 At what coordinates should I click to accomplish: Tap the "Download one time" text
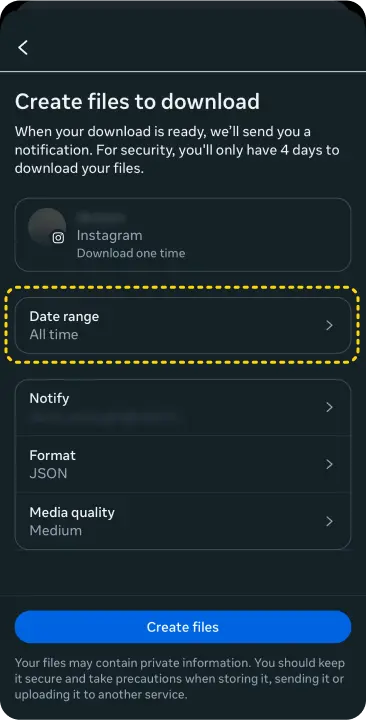pos(131,253)
